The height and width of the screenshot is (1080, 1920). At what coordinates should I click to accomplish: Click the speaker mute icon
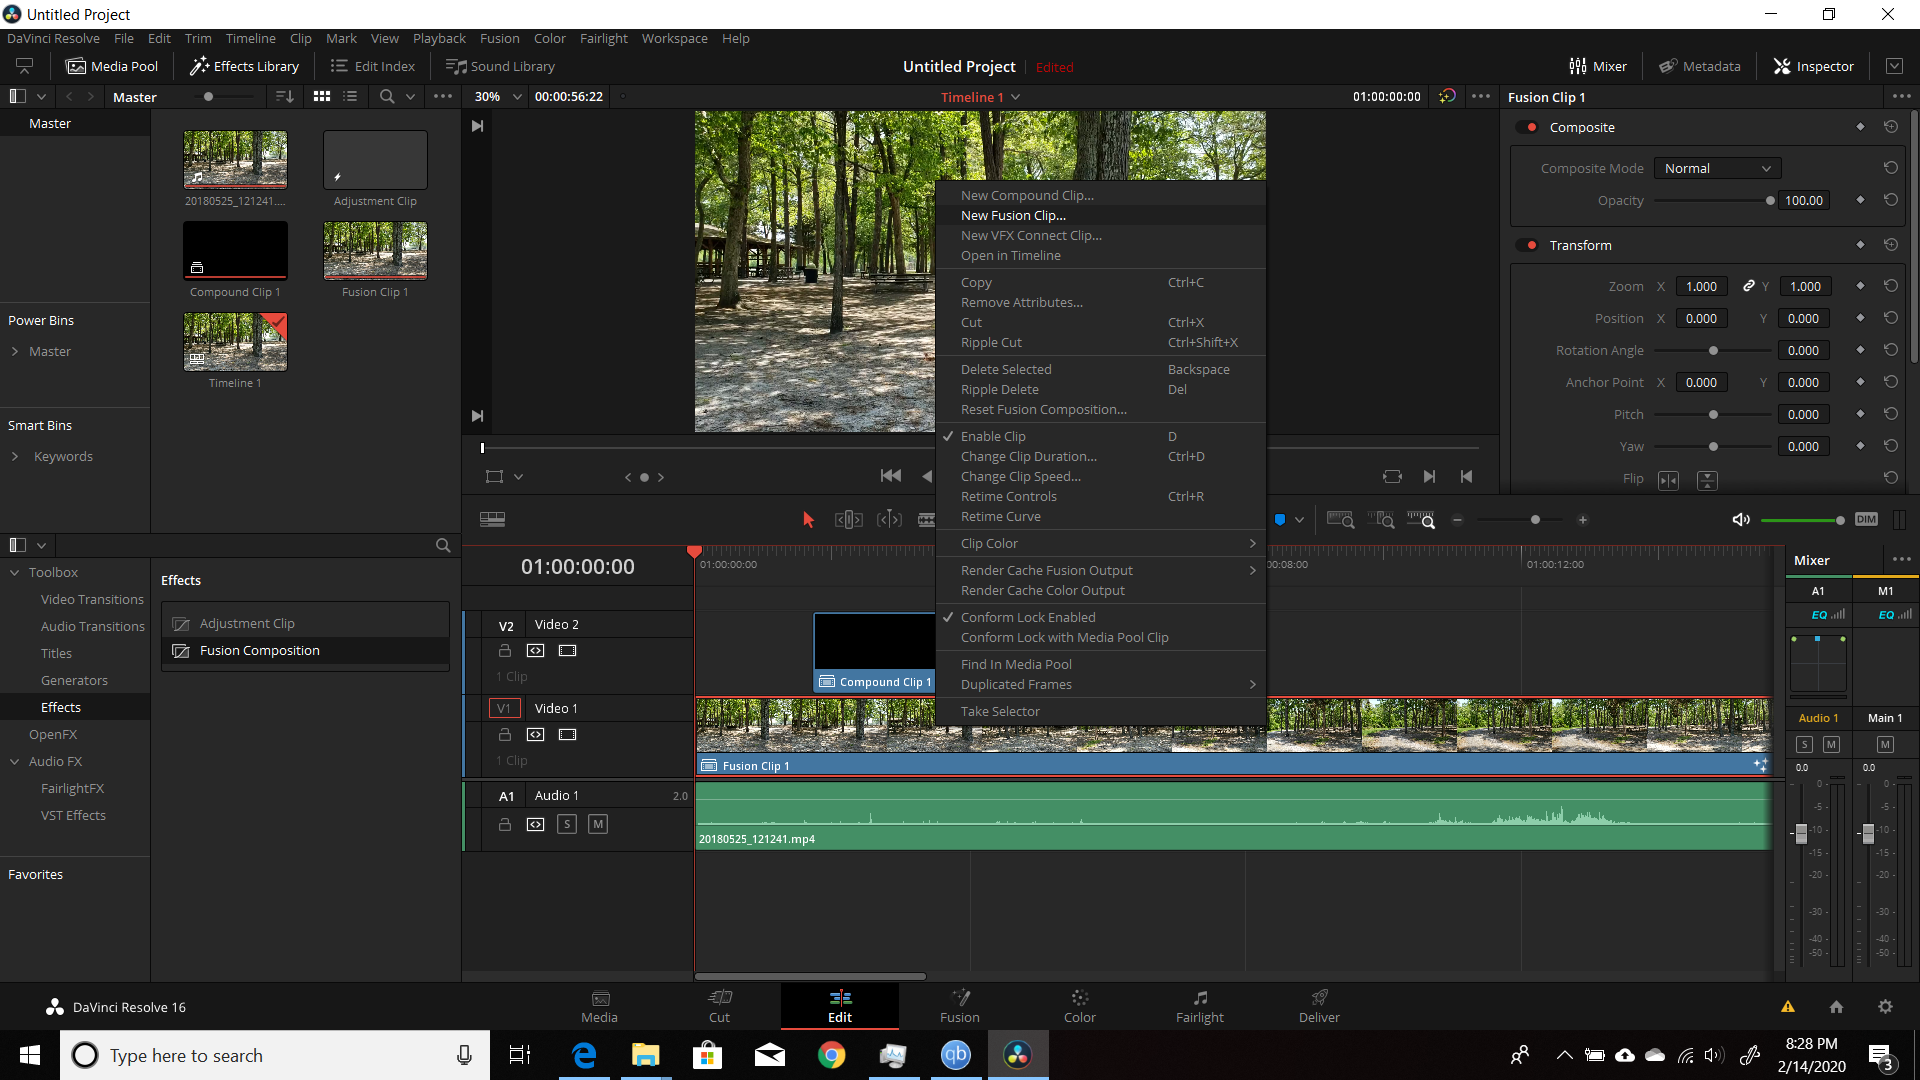1741,520
